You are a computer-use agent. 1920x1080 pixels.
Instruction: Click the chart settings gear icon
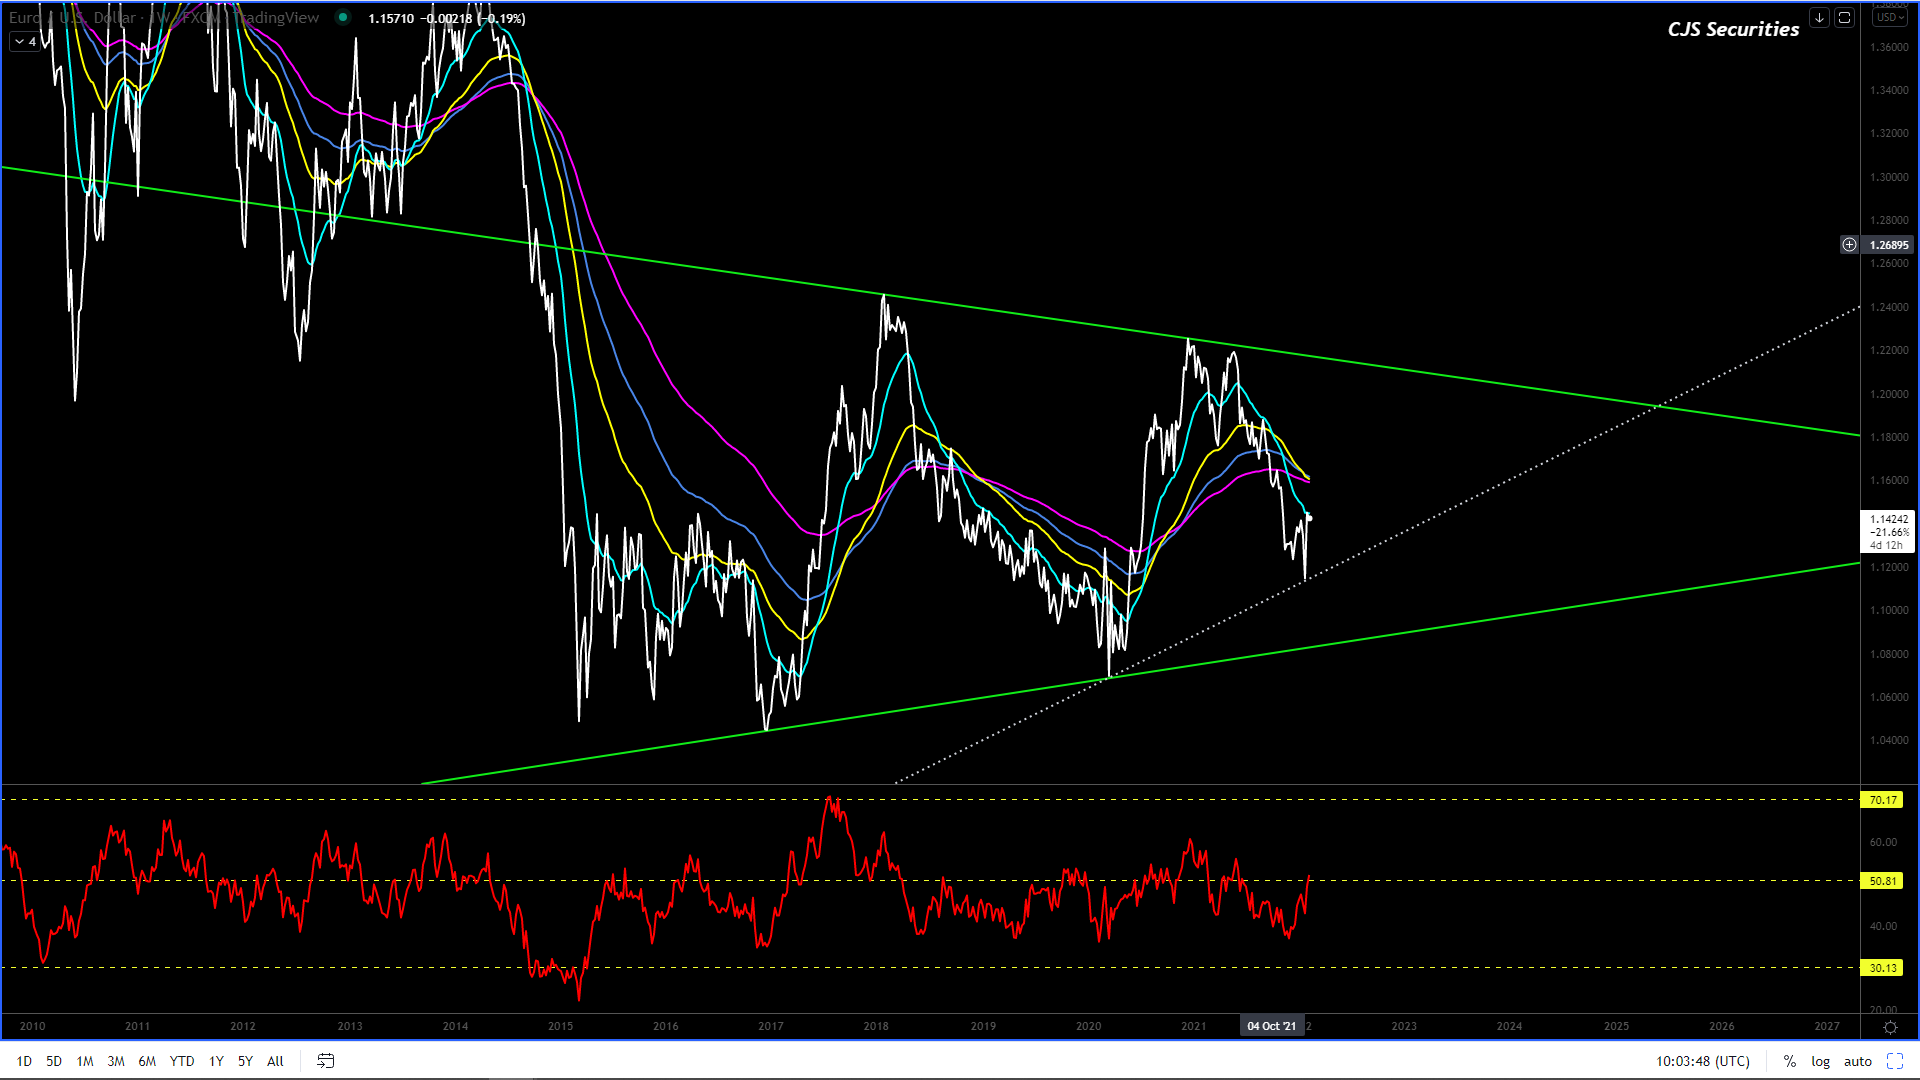1890,1027
